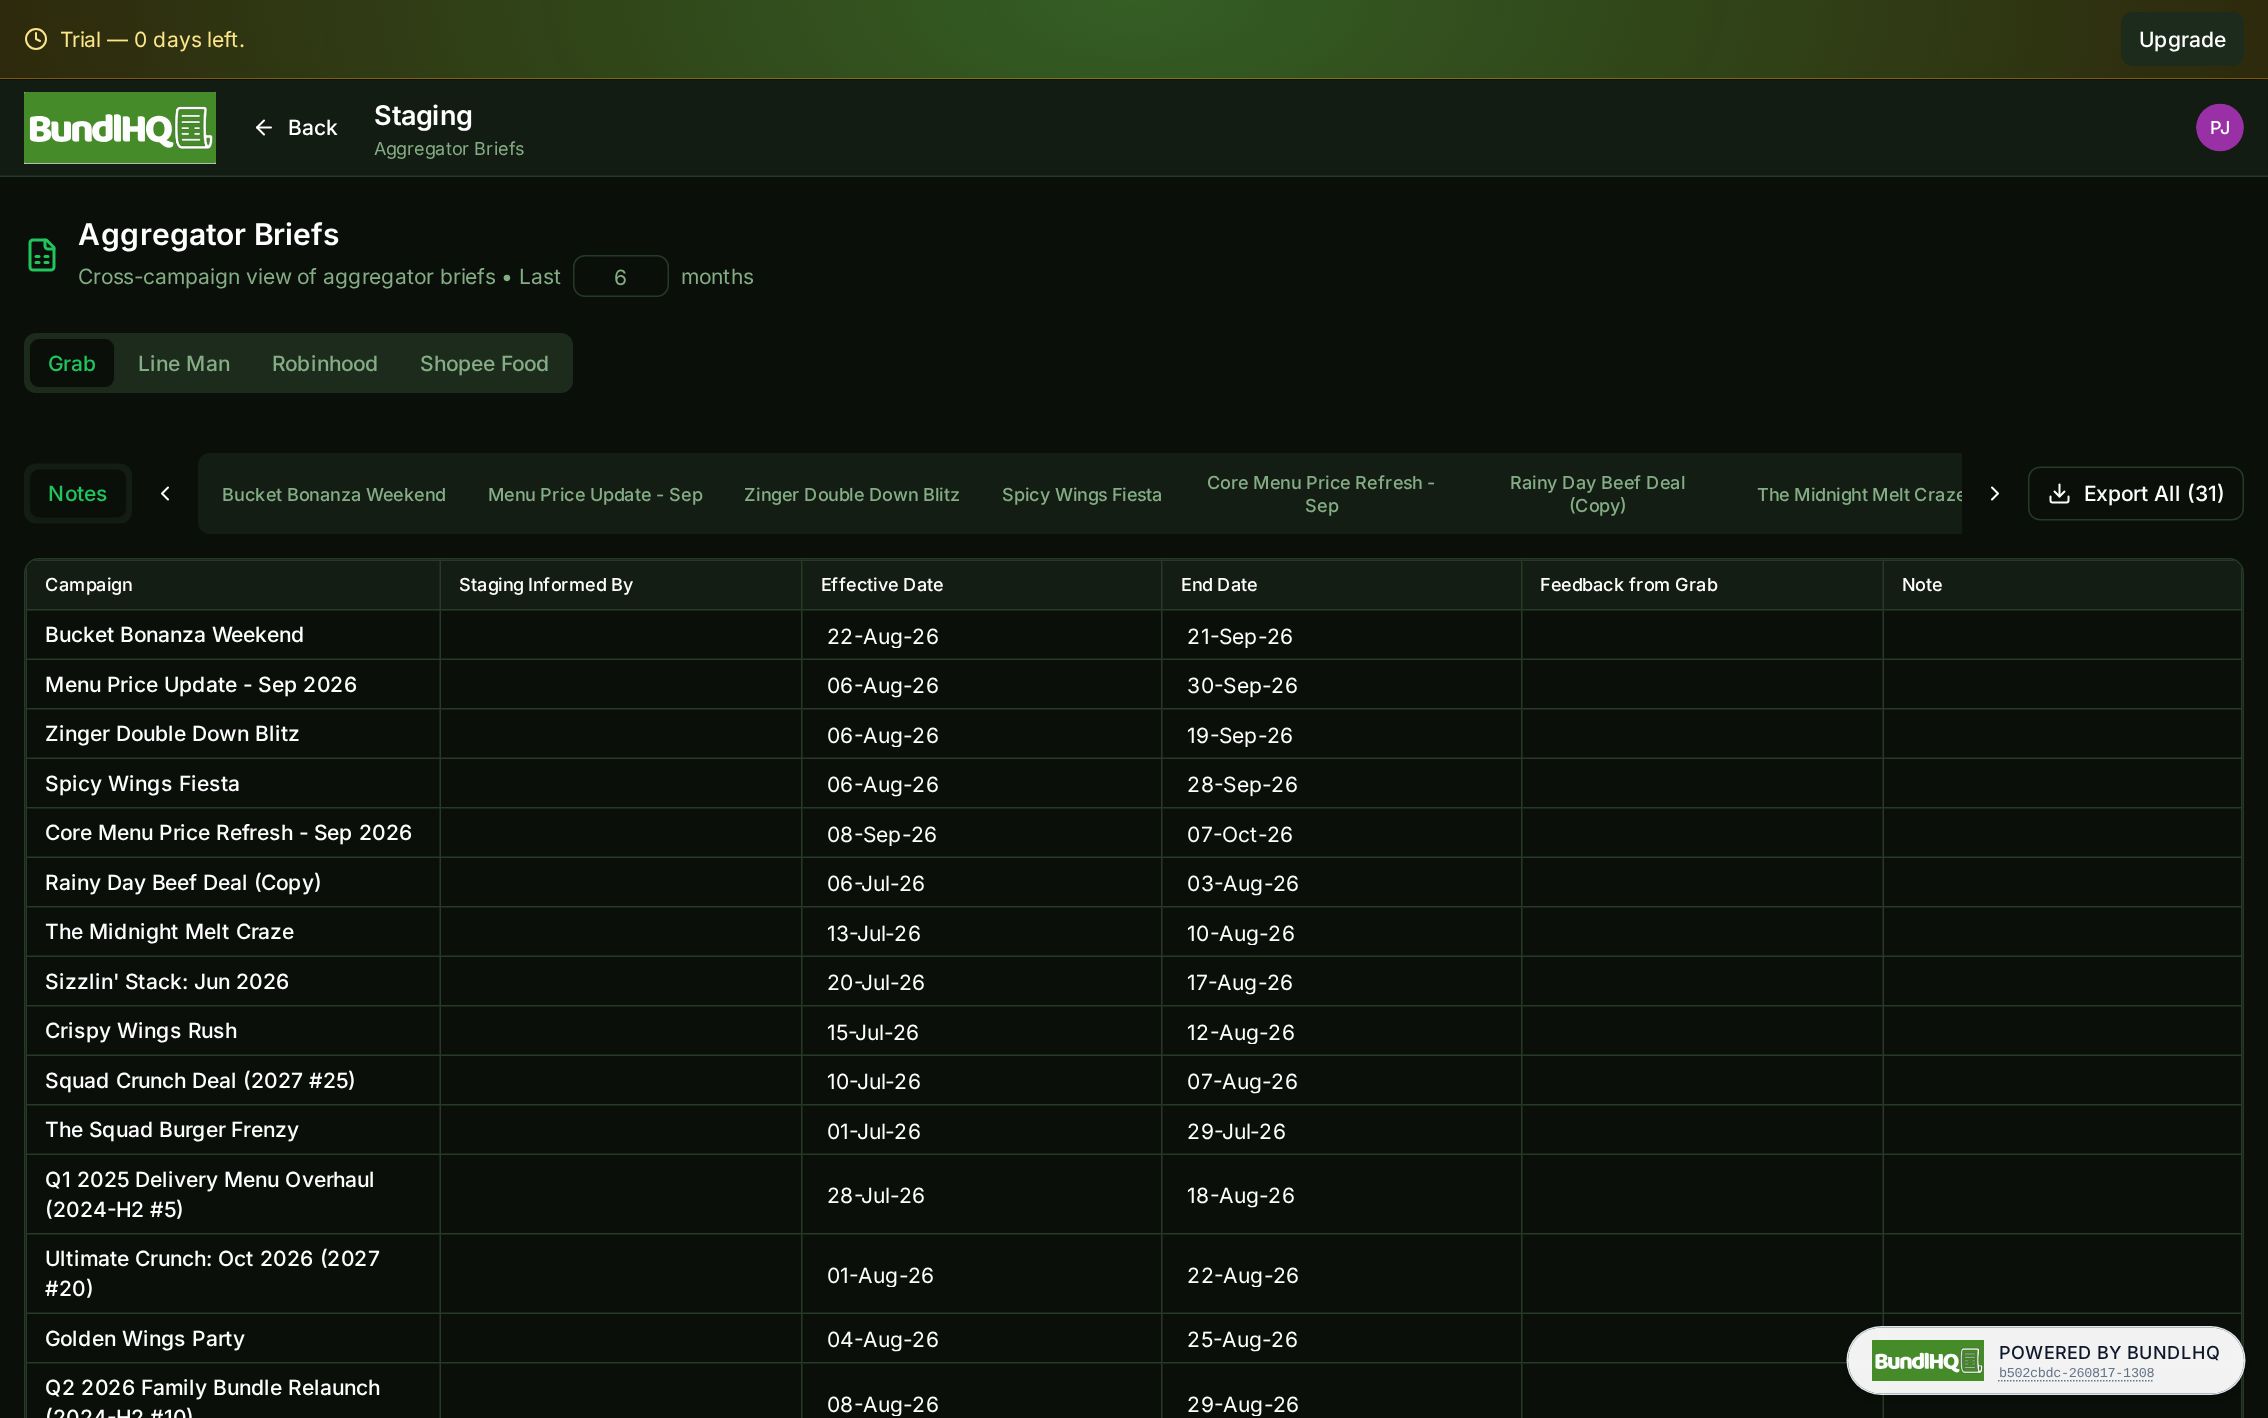Click the Effective Date column header
The image size is (2268, 1418).
tap(982, 585)
